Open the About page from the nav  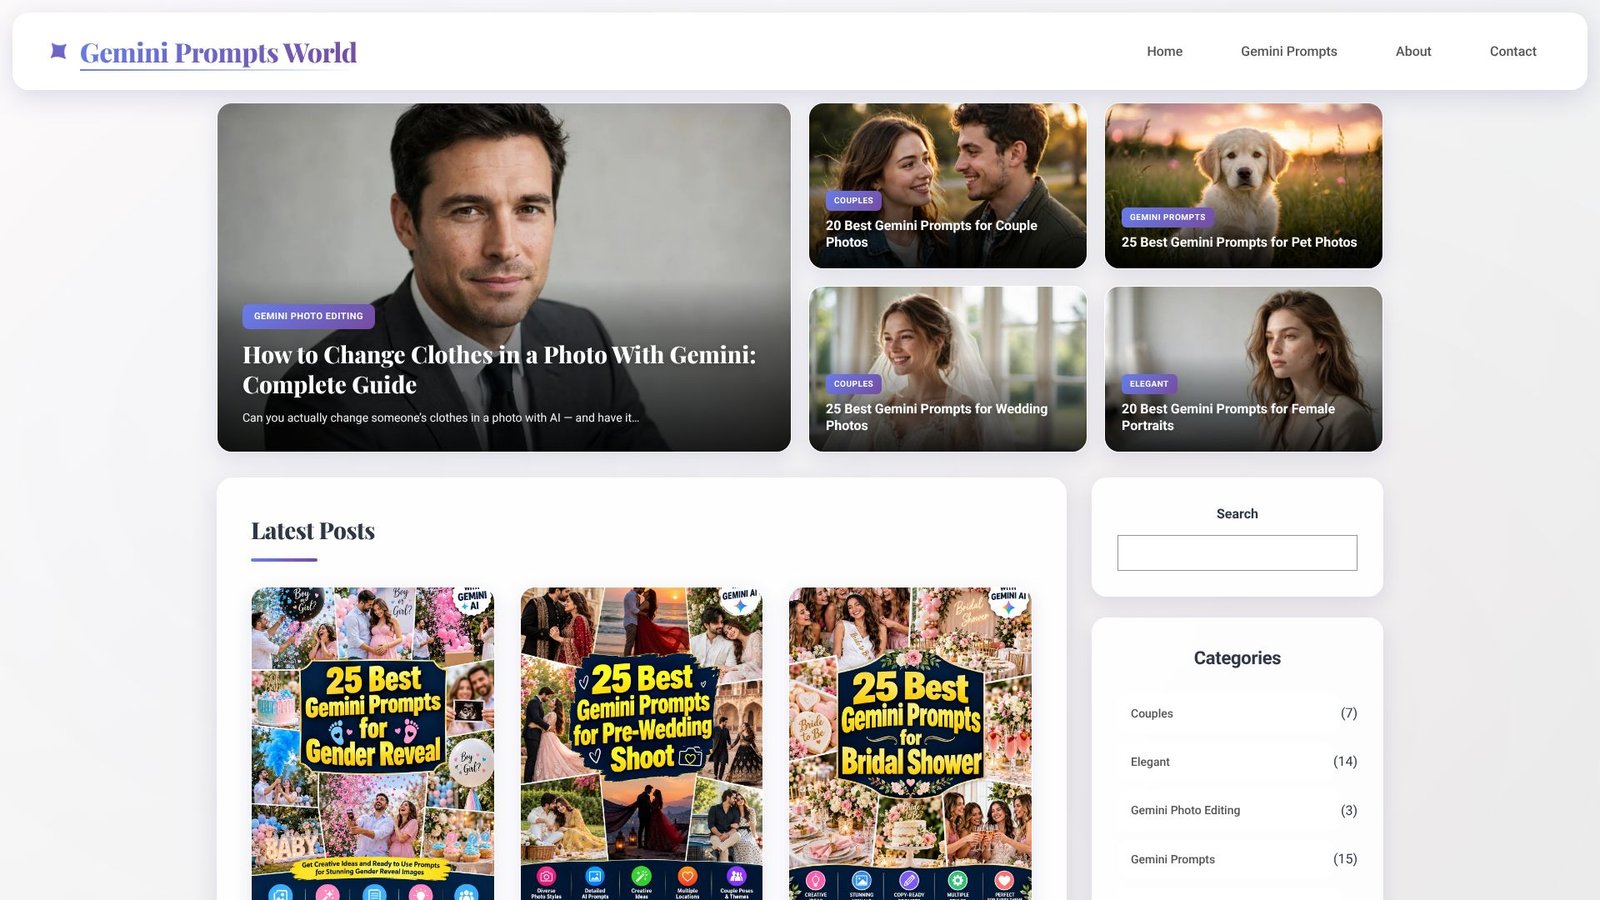[1413, 51]
